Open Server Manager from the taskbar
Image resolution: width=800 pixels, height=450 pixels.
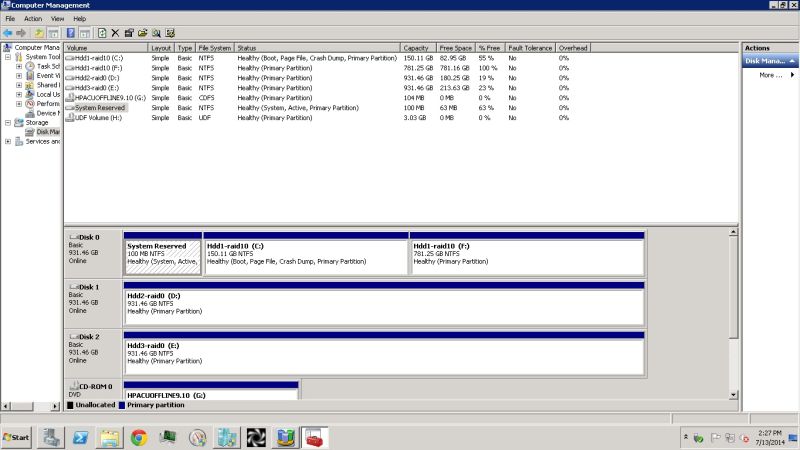(51, 438)
